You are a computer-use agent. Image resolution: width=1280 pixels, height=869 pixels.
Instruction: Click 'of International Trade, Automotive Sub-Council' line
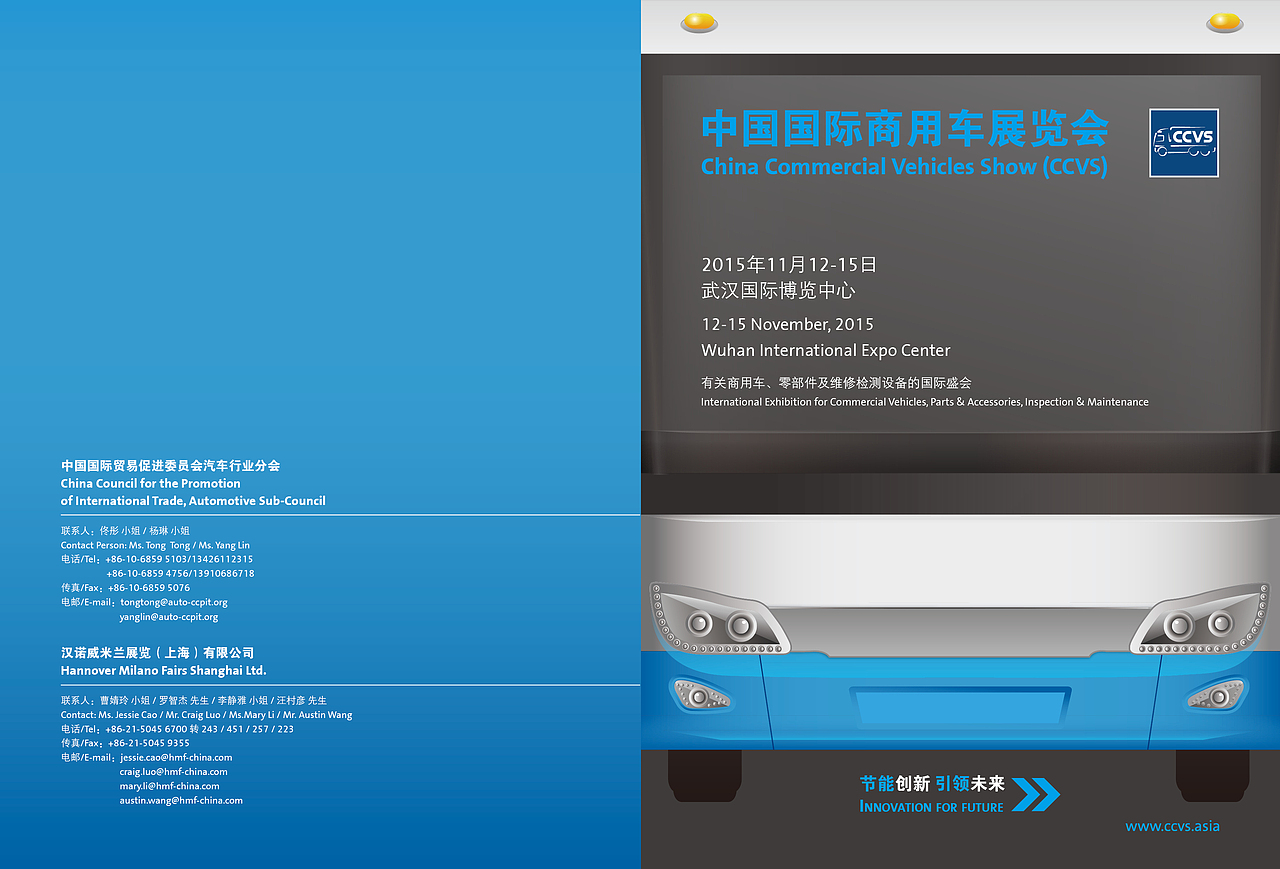(193, 501)
